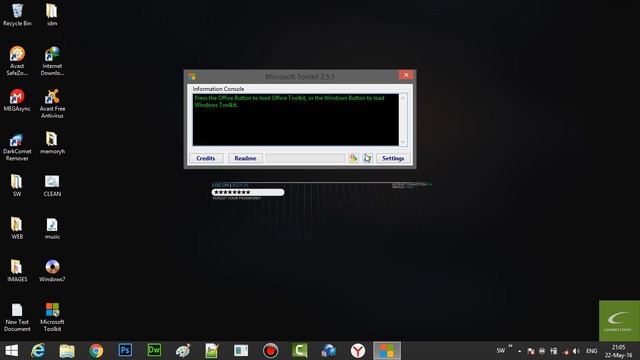Launch Yandex browser from taskbar

pyautogui.click(x=358, y=351)
